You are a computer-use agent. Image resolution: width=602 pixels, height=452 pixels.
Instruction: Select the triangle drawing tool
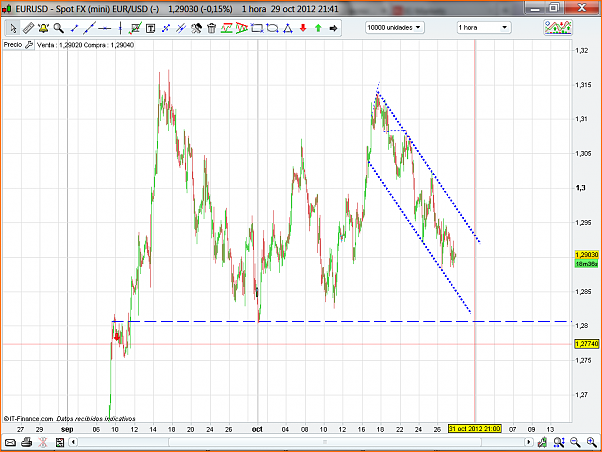pos(288,28)
